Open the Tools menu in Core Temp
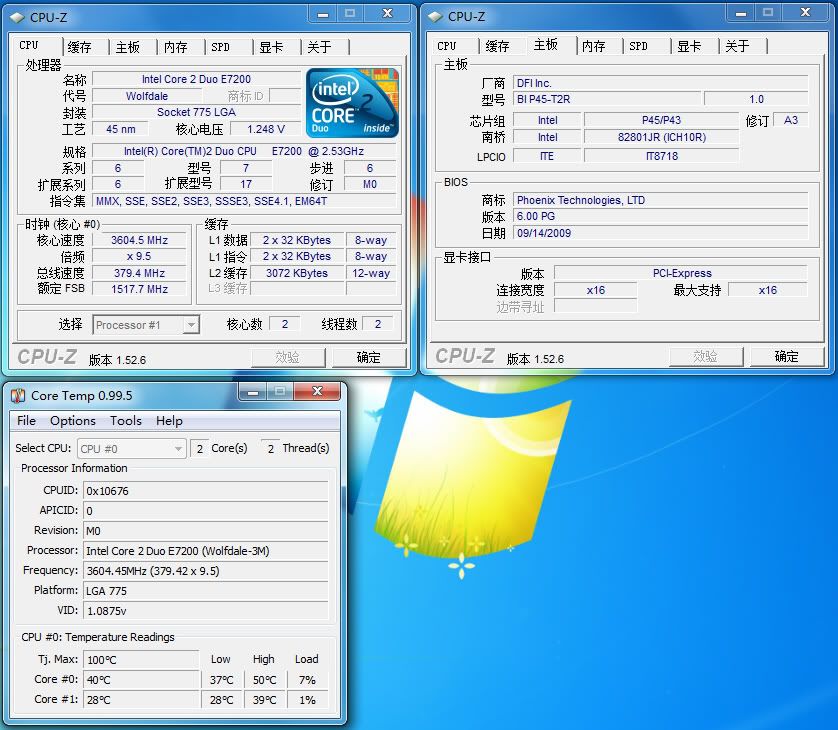 (x=126, y=421)
